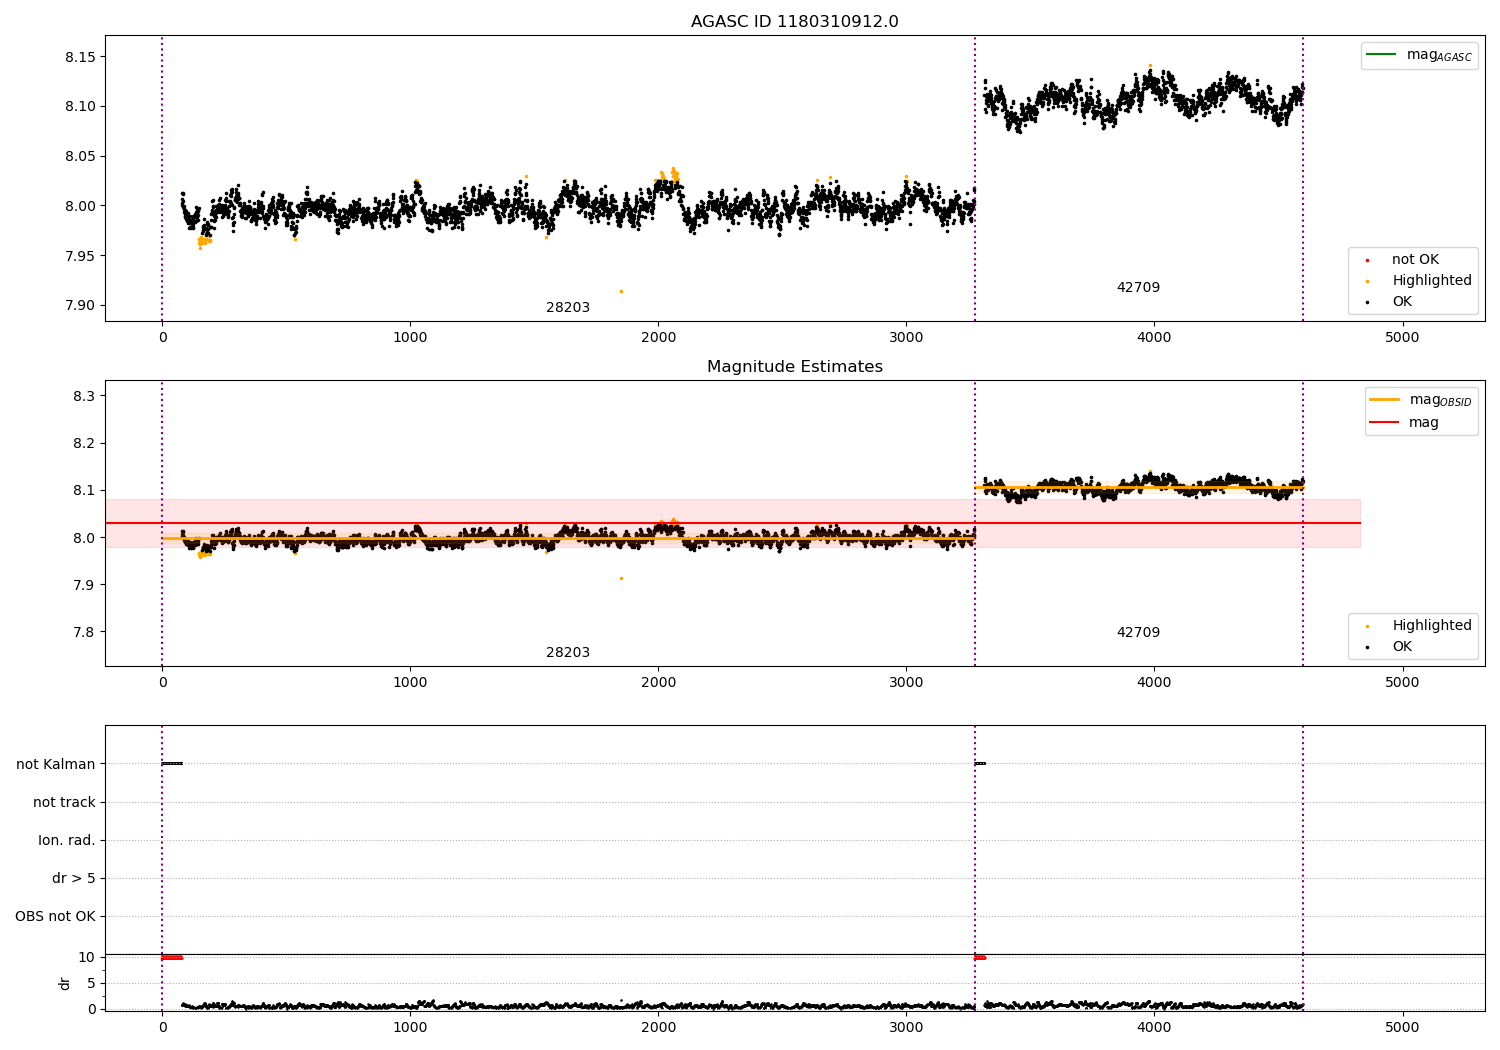The width and height of the screenshot is (1500, 1050).
Task: Select 'Highlighted' legend entry in Magnitude Estimates plot
Action: (x=1432, y=626)
